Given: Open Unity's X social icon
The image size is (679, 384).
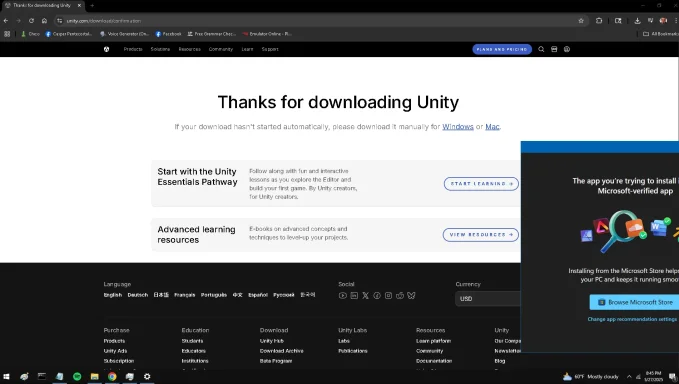Looking at the screenshot, I should tap(365, 296).
